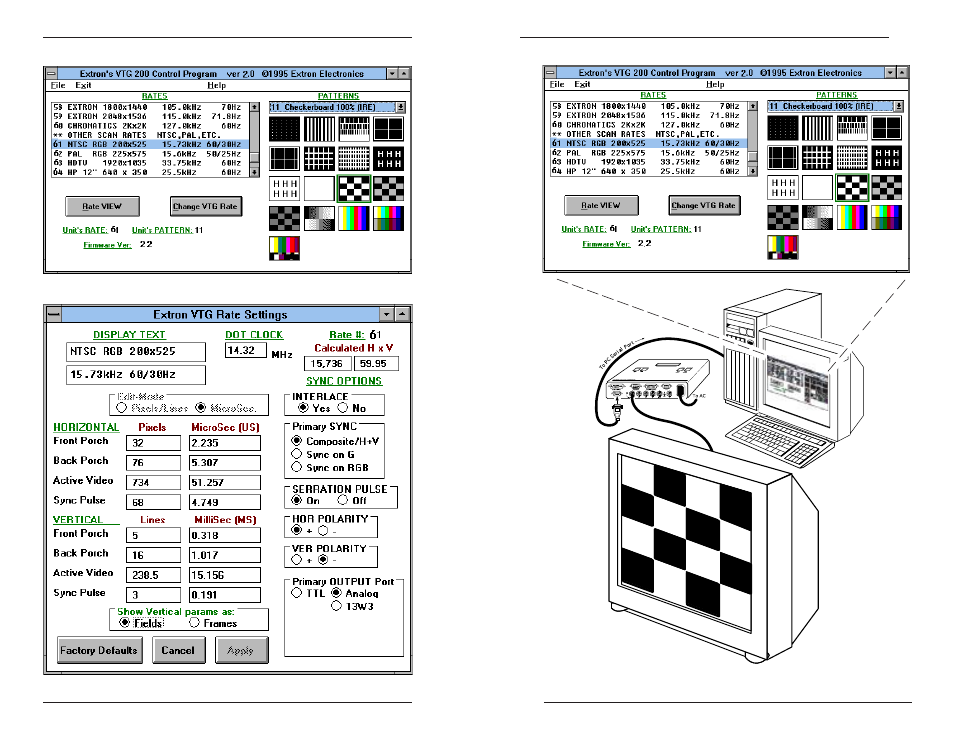The height and width of the screenshot is (737, 954).
Task: Select 'CHROMATICS 2Kx2K' rate in right window list
Action: pyautogui.click(x=649, y=124)
